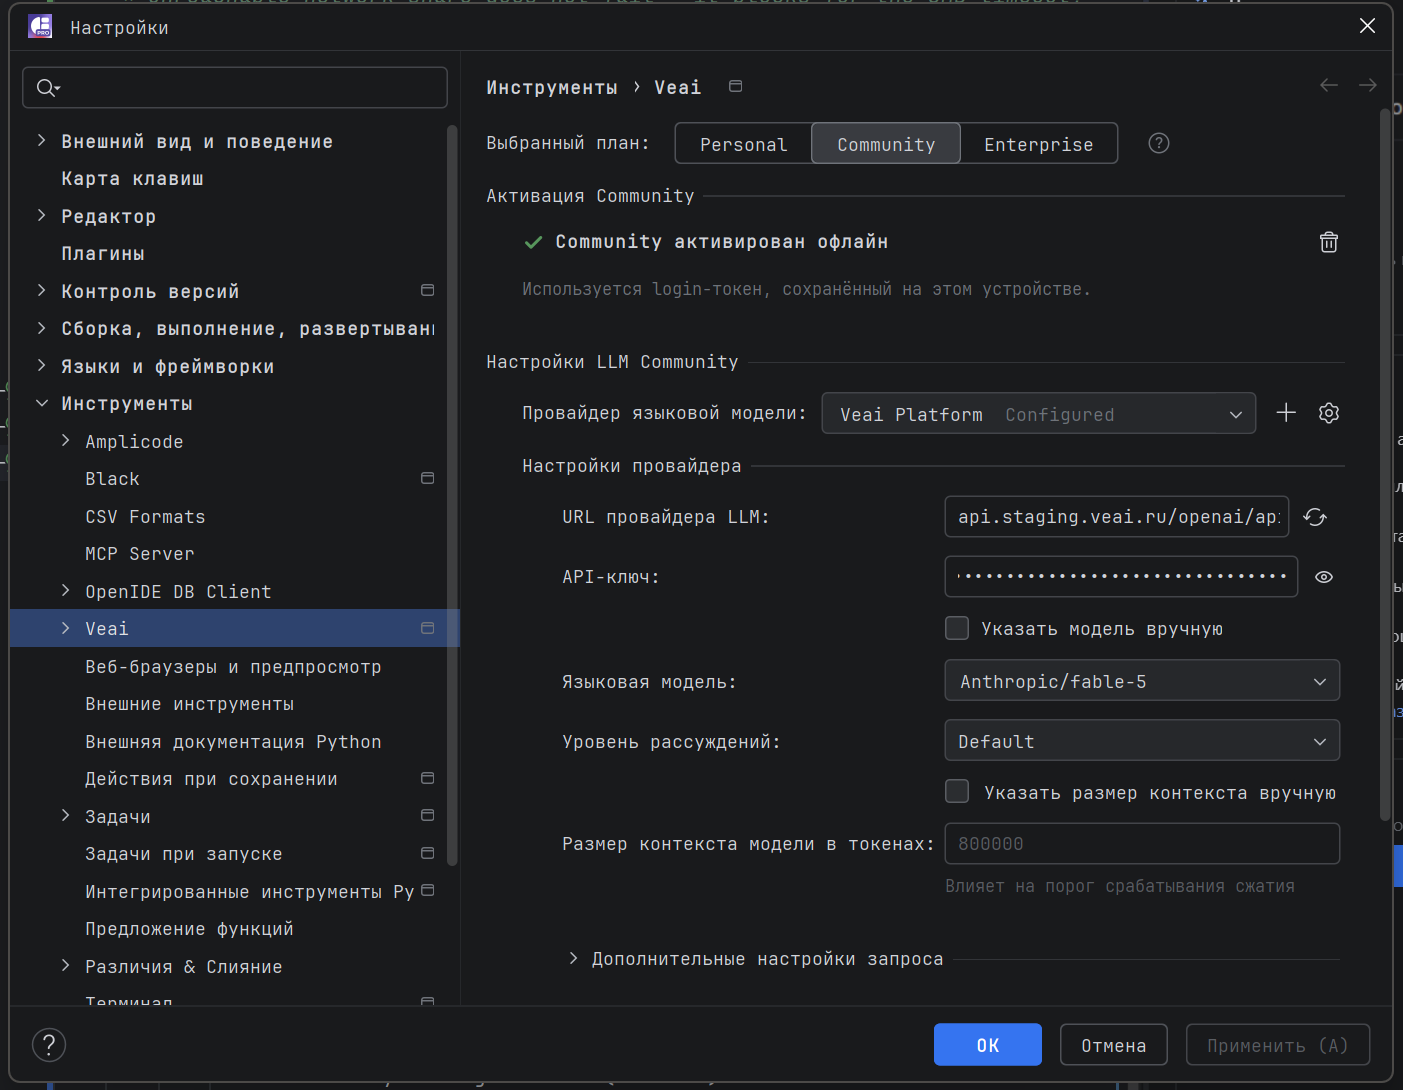The width and height of the screenshot is (1403, 1090).
Task: Click project icon on Задачи при запуске row
Action: tap(427, 853)
